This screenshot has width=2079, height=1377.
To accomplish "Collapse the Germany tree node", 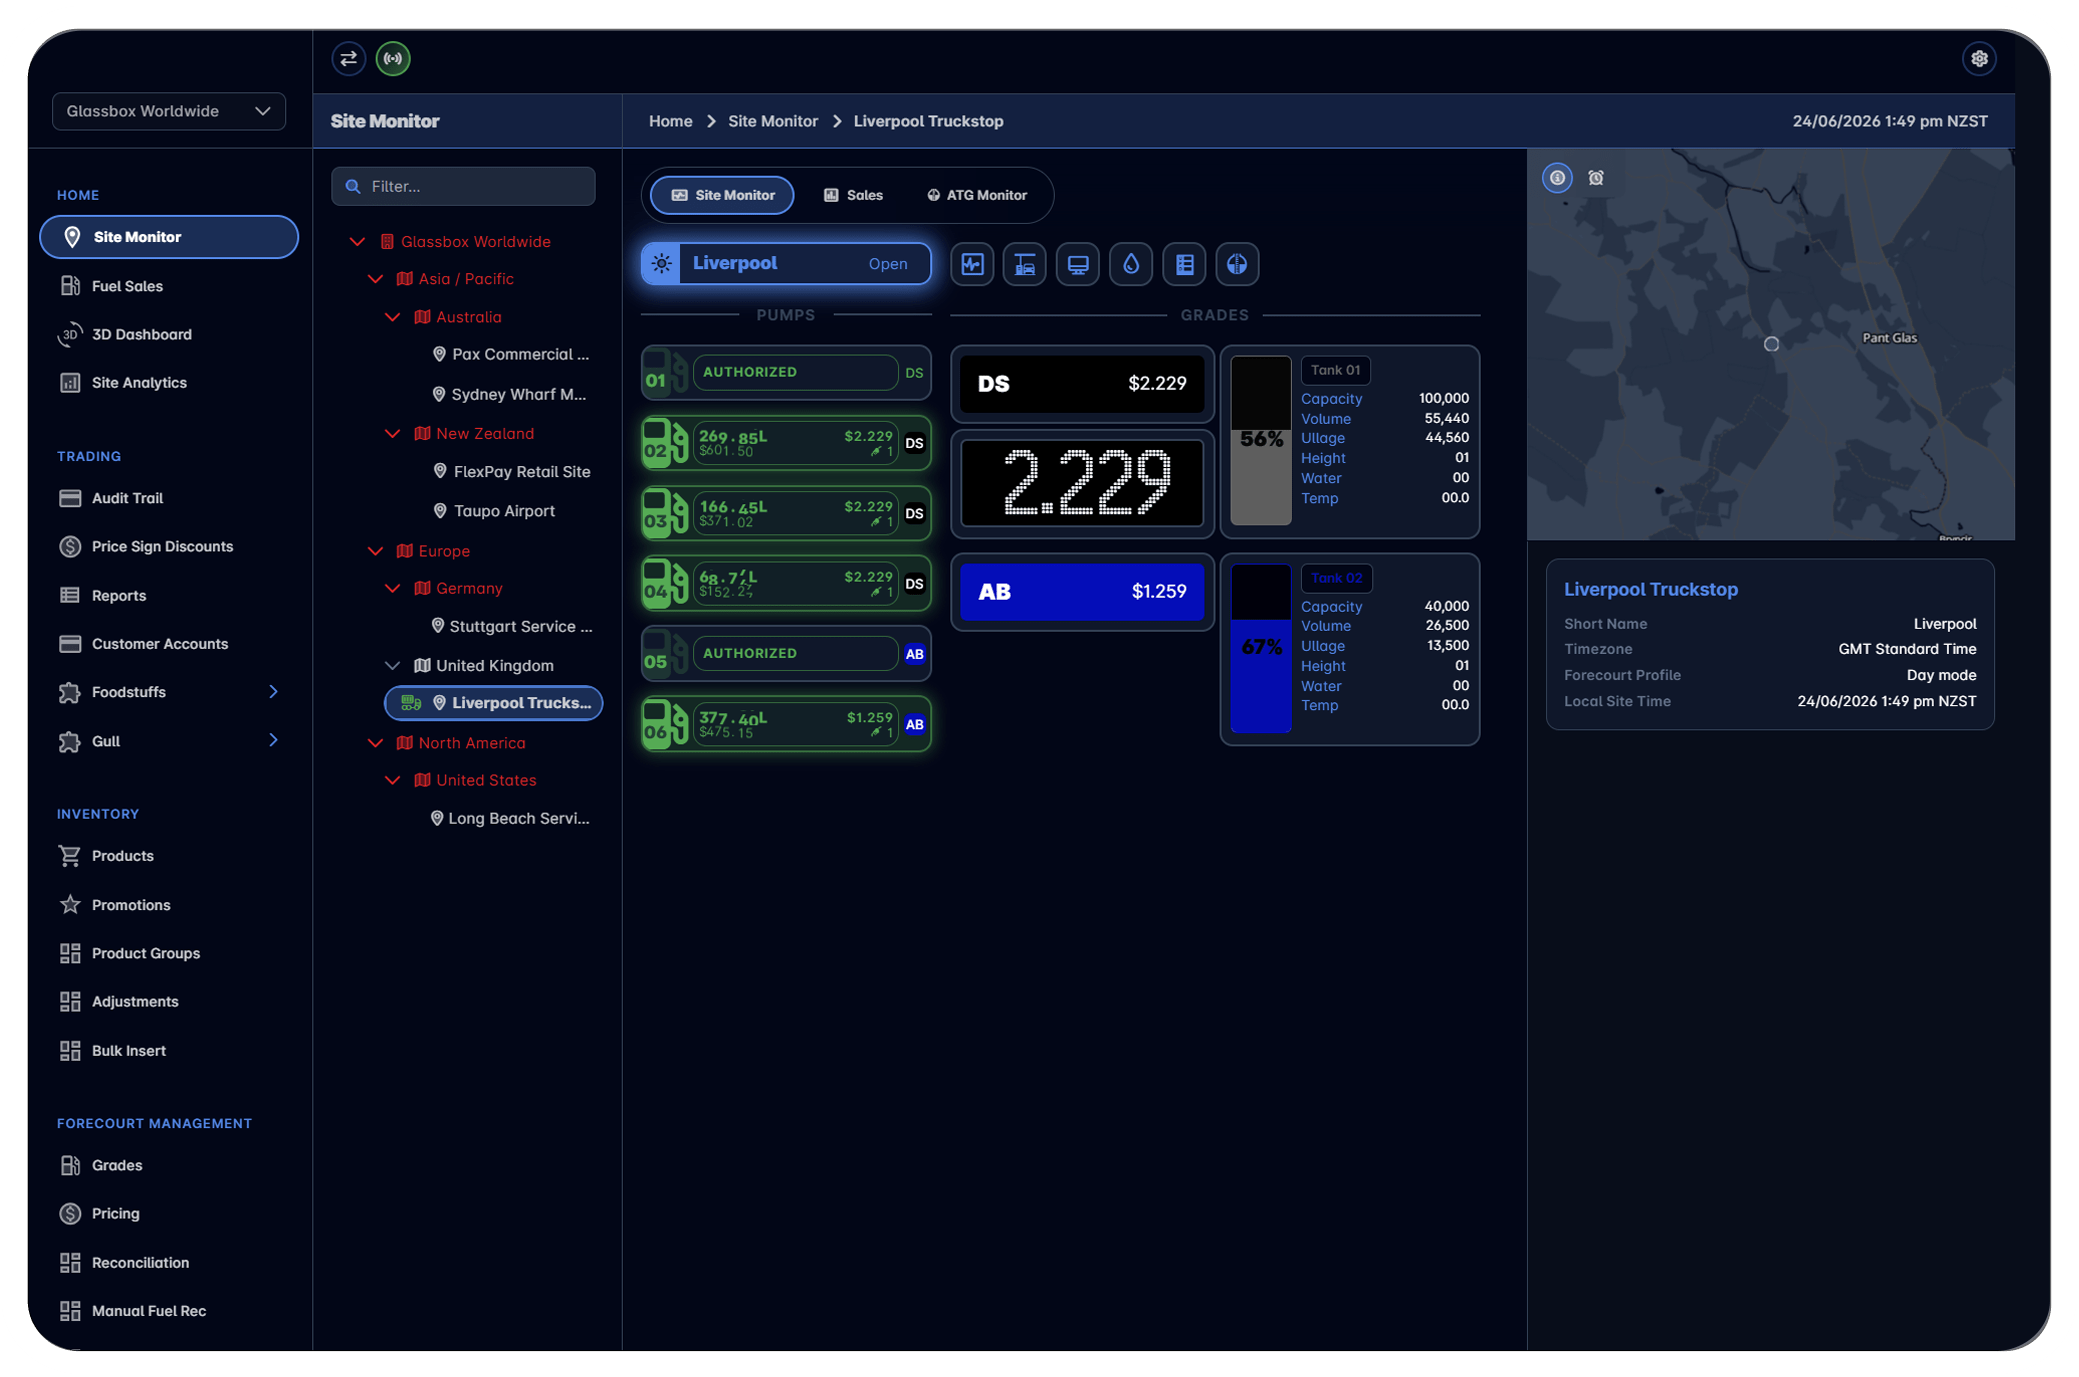I will click(393, 589).
